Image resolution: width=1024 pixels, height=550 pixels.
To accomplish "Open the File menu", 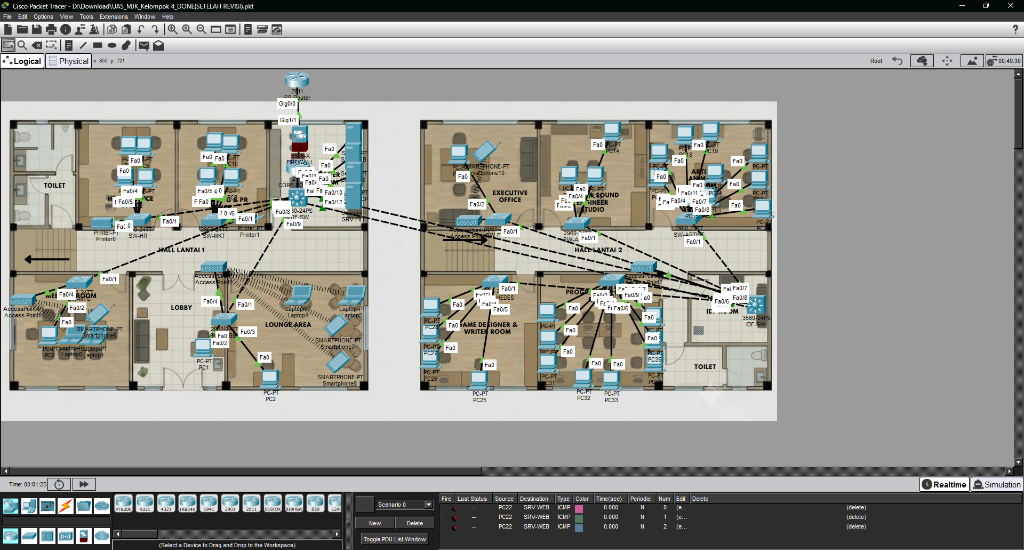I will tap(8, 16).
